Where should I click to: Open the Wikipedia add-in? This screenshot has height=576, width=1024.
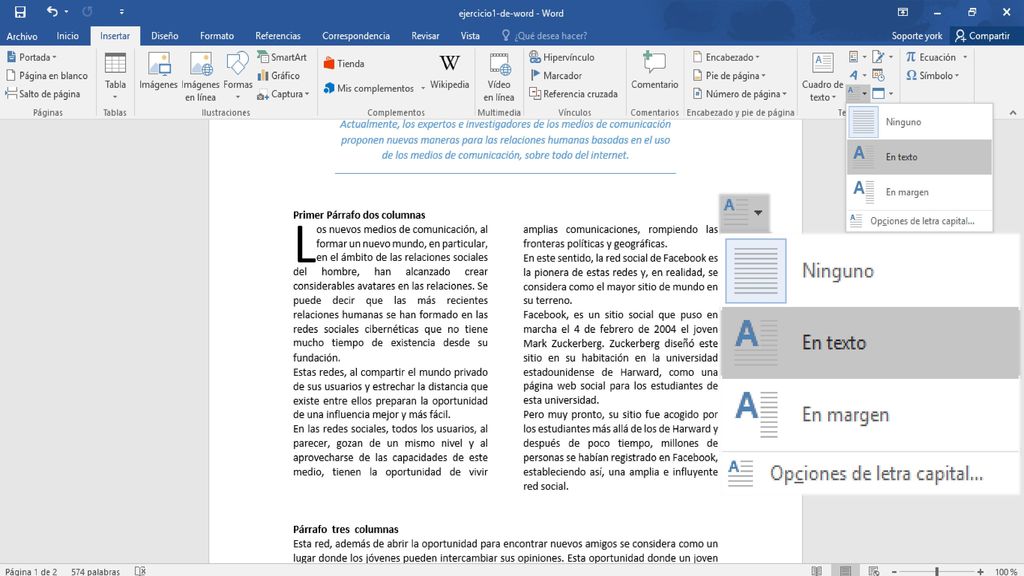click(449, 71)
